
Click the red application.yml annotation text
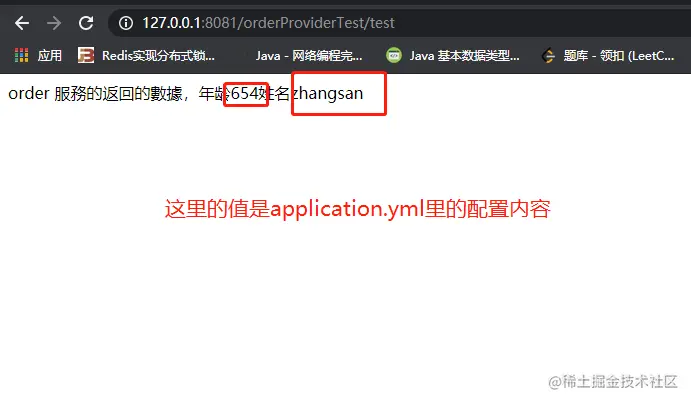pos(357,209)
